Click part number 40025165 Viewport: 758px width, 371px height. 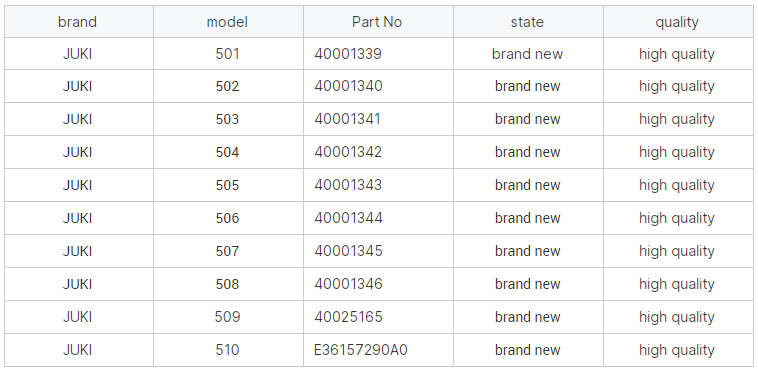coord(349,317)
